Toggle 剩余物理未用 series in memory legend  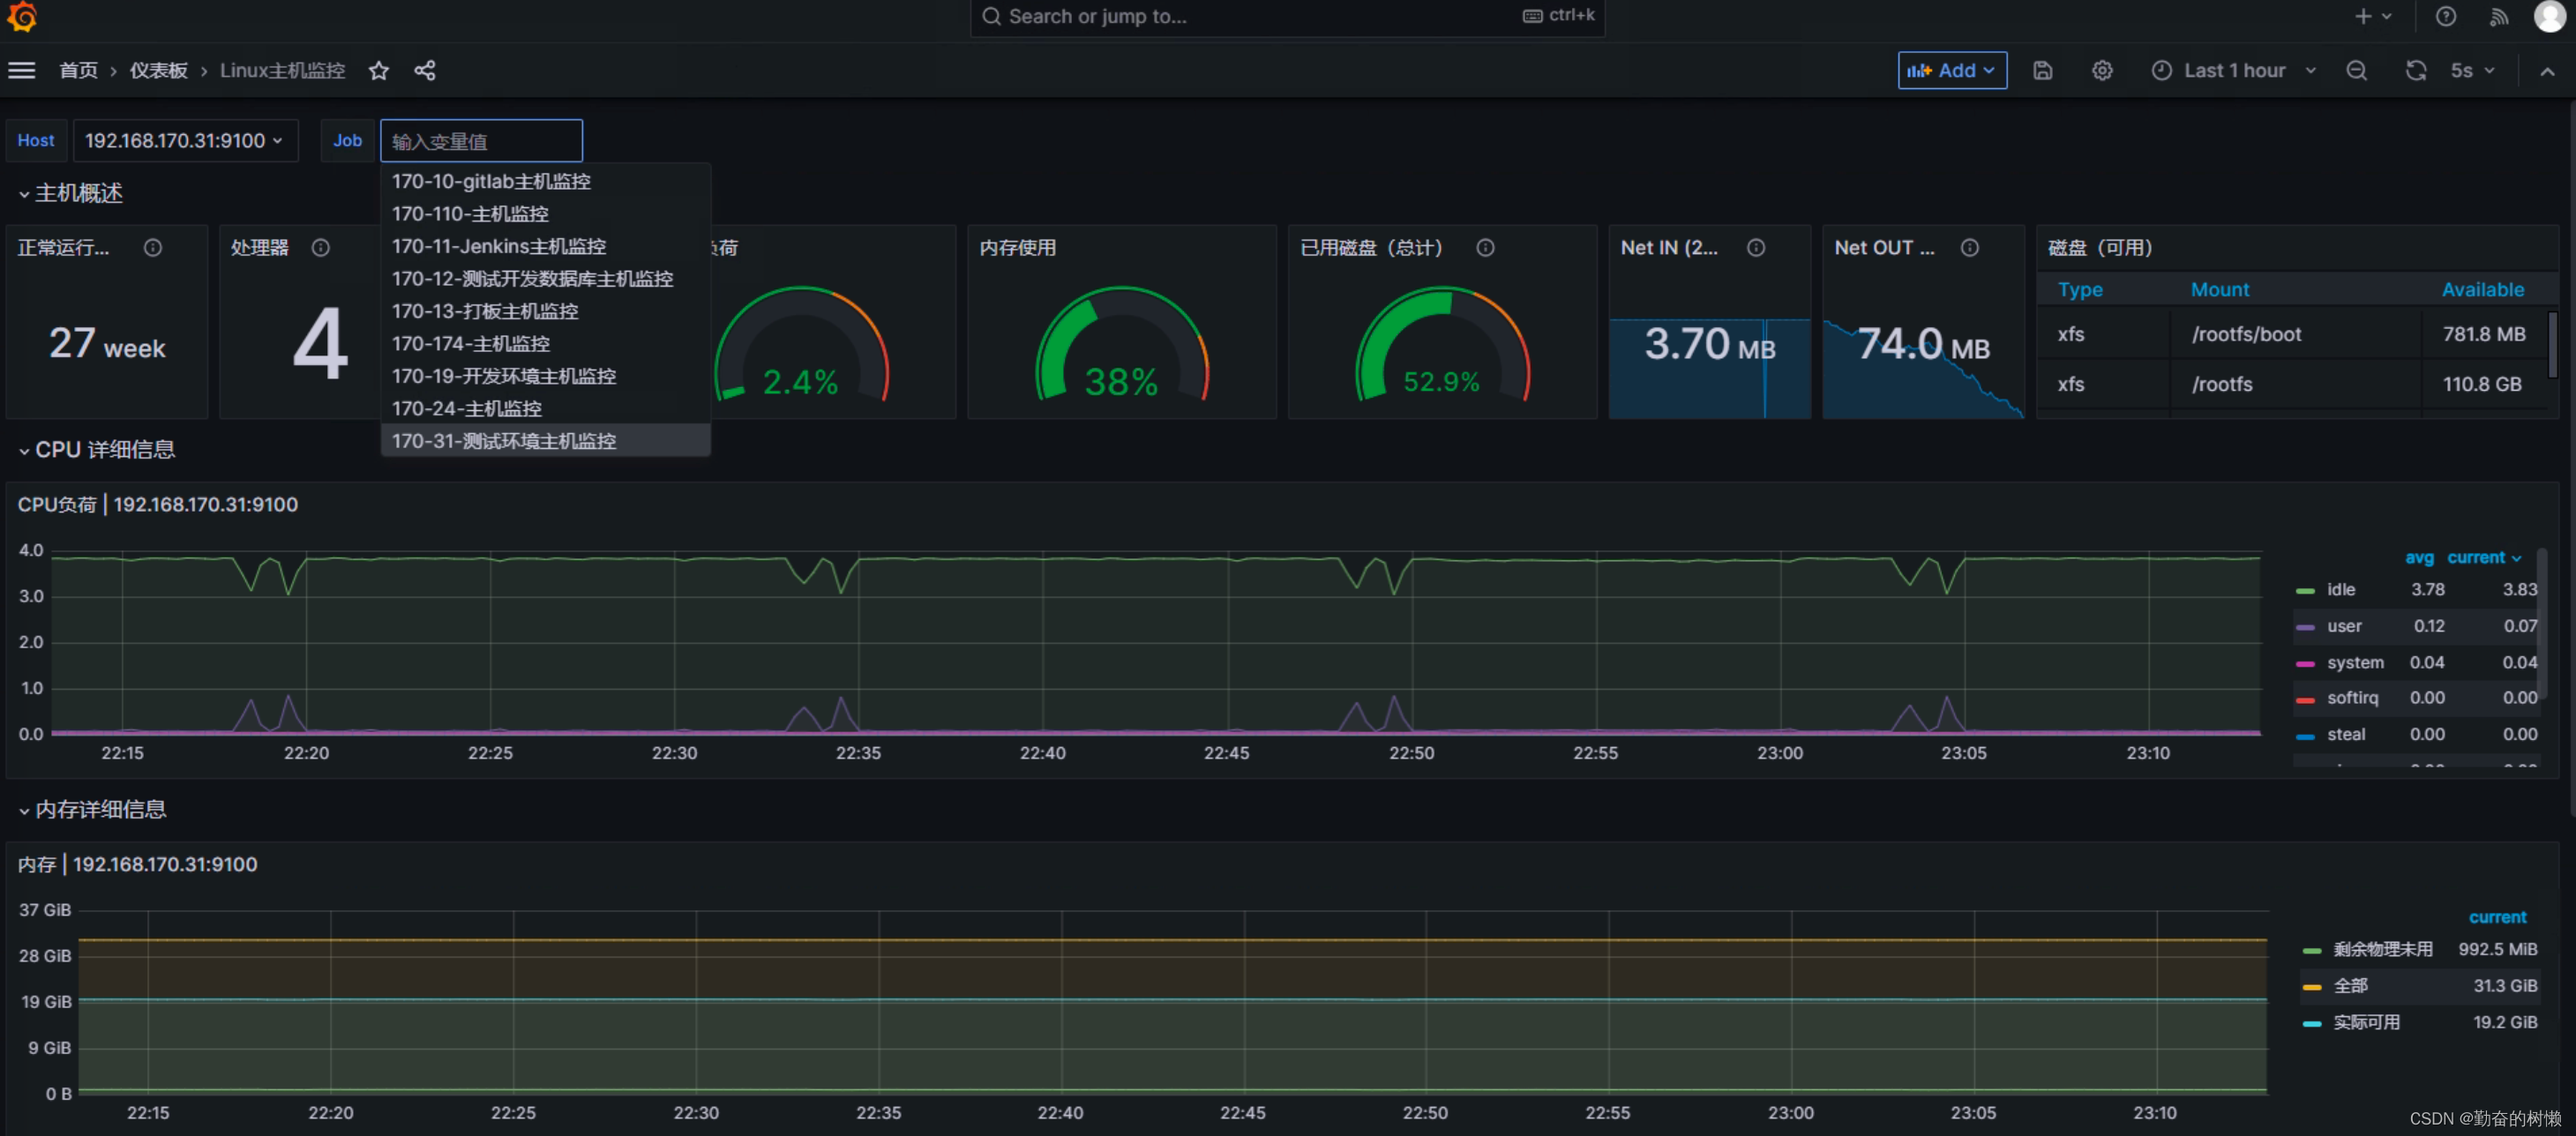(2381, 949)
